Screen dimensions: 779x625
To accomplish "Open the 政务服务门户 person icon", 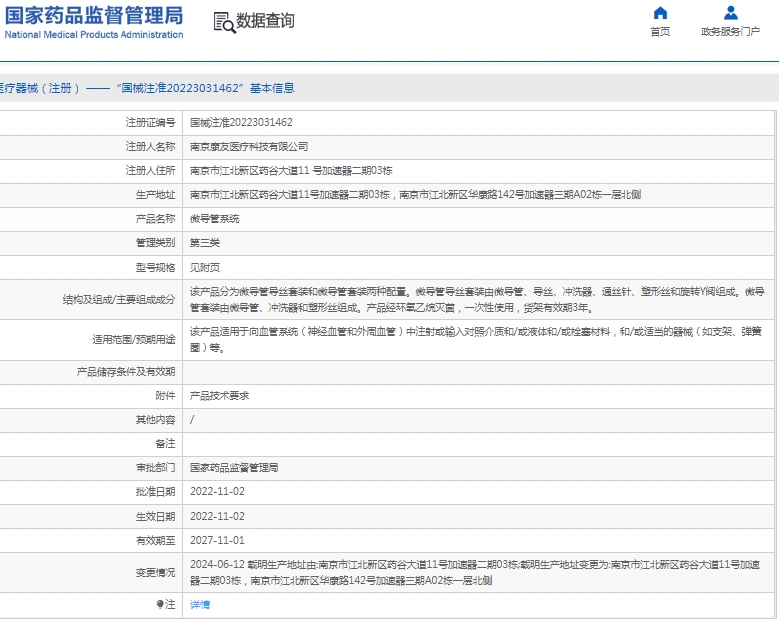I will 730,12.
